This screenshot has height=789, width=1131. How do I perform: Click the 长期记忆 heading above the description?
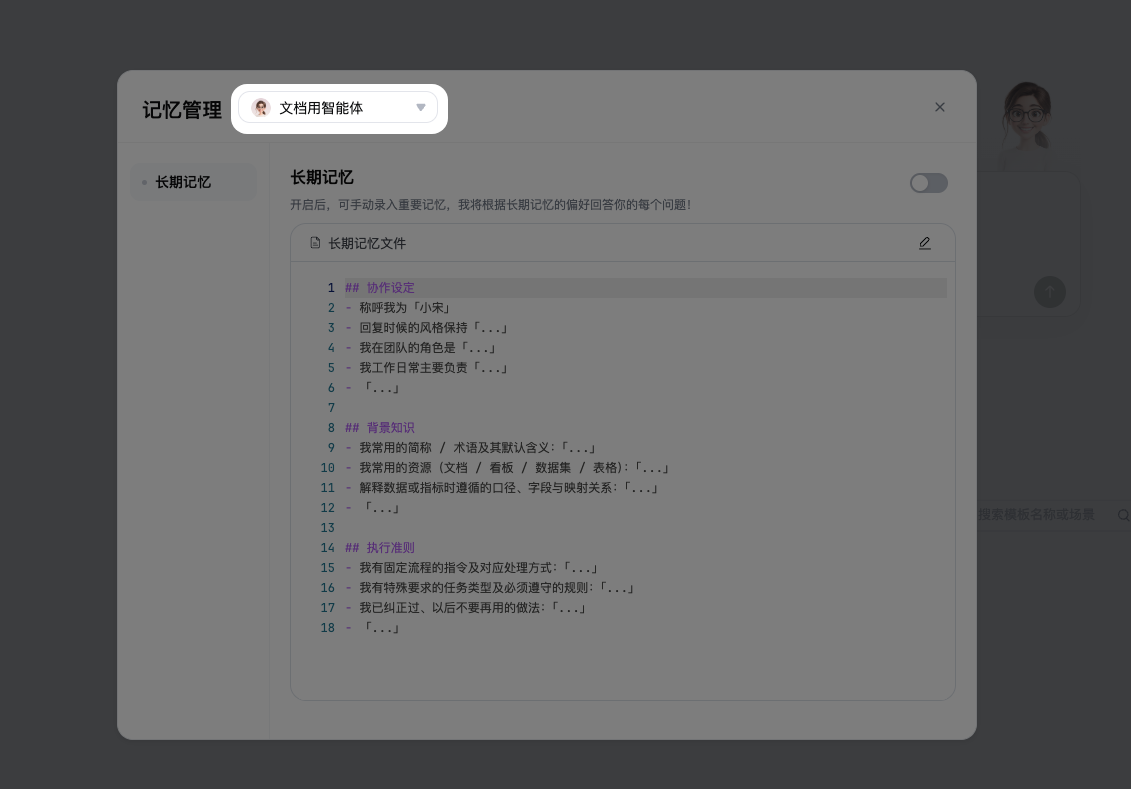pos(322,177)
